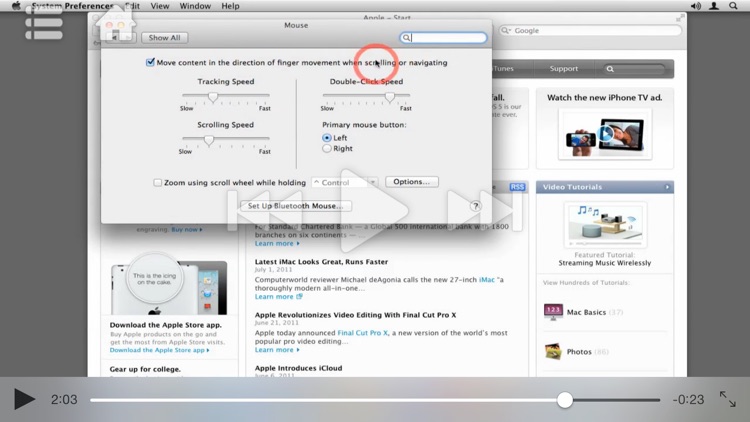The height and width of the screenshot is (422, 750).
Task: Click "Apple Revolutionizes Video Editing" headline
Action: [355, 315]
